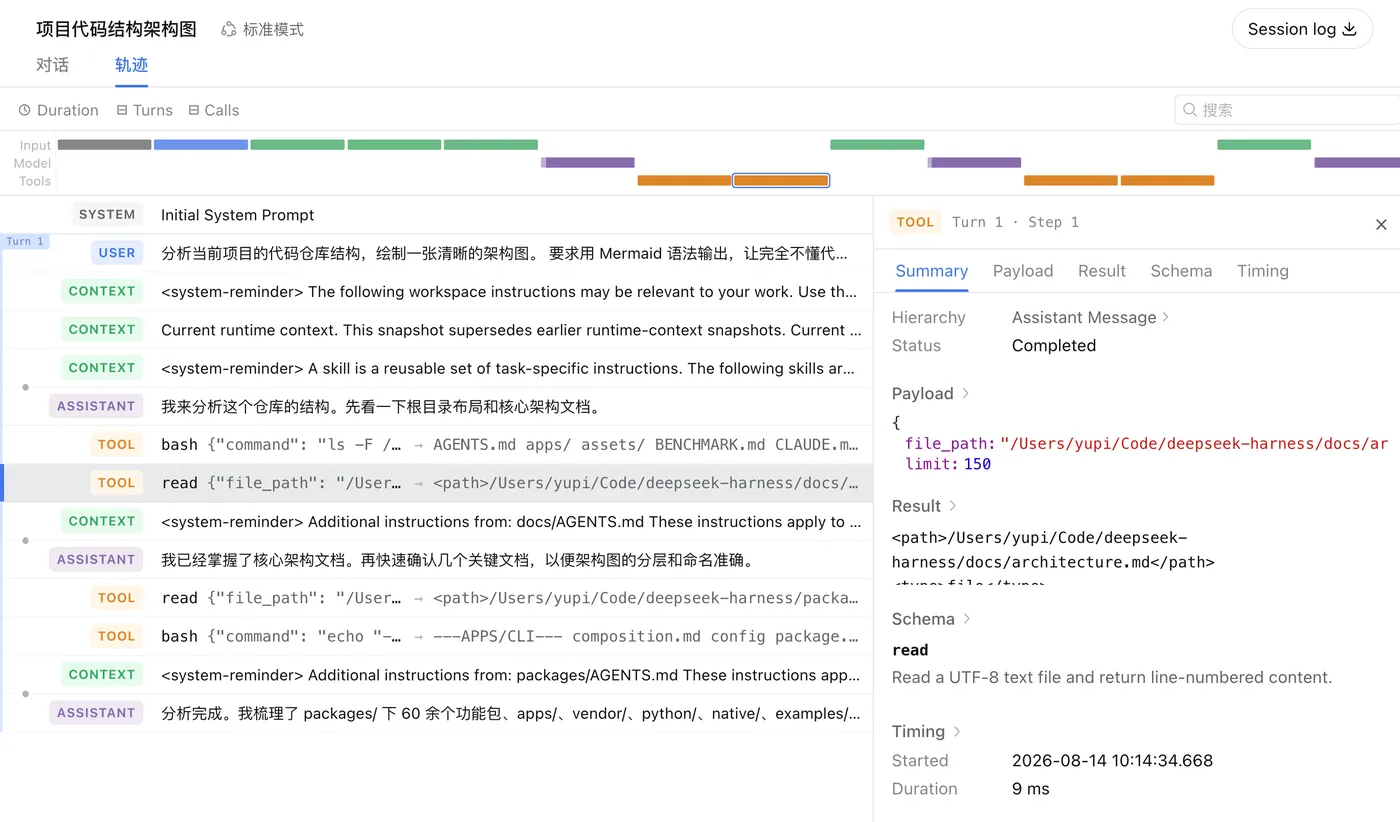
Task: Select the 轨迹 tab
Action: [131, 65]
